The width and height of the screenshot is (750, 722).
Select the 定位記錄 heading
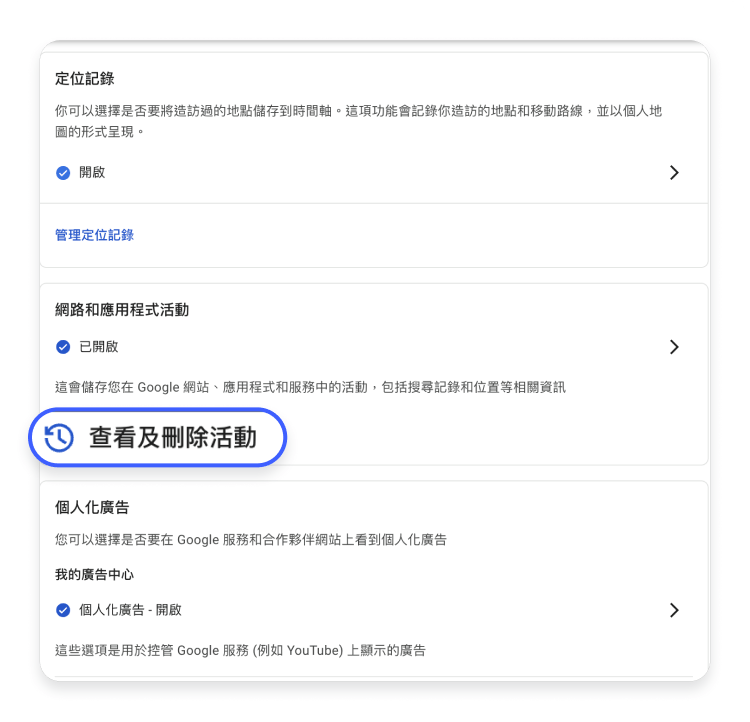(x=85, y=78)
